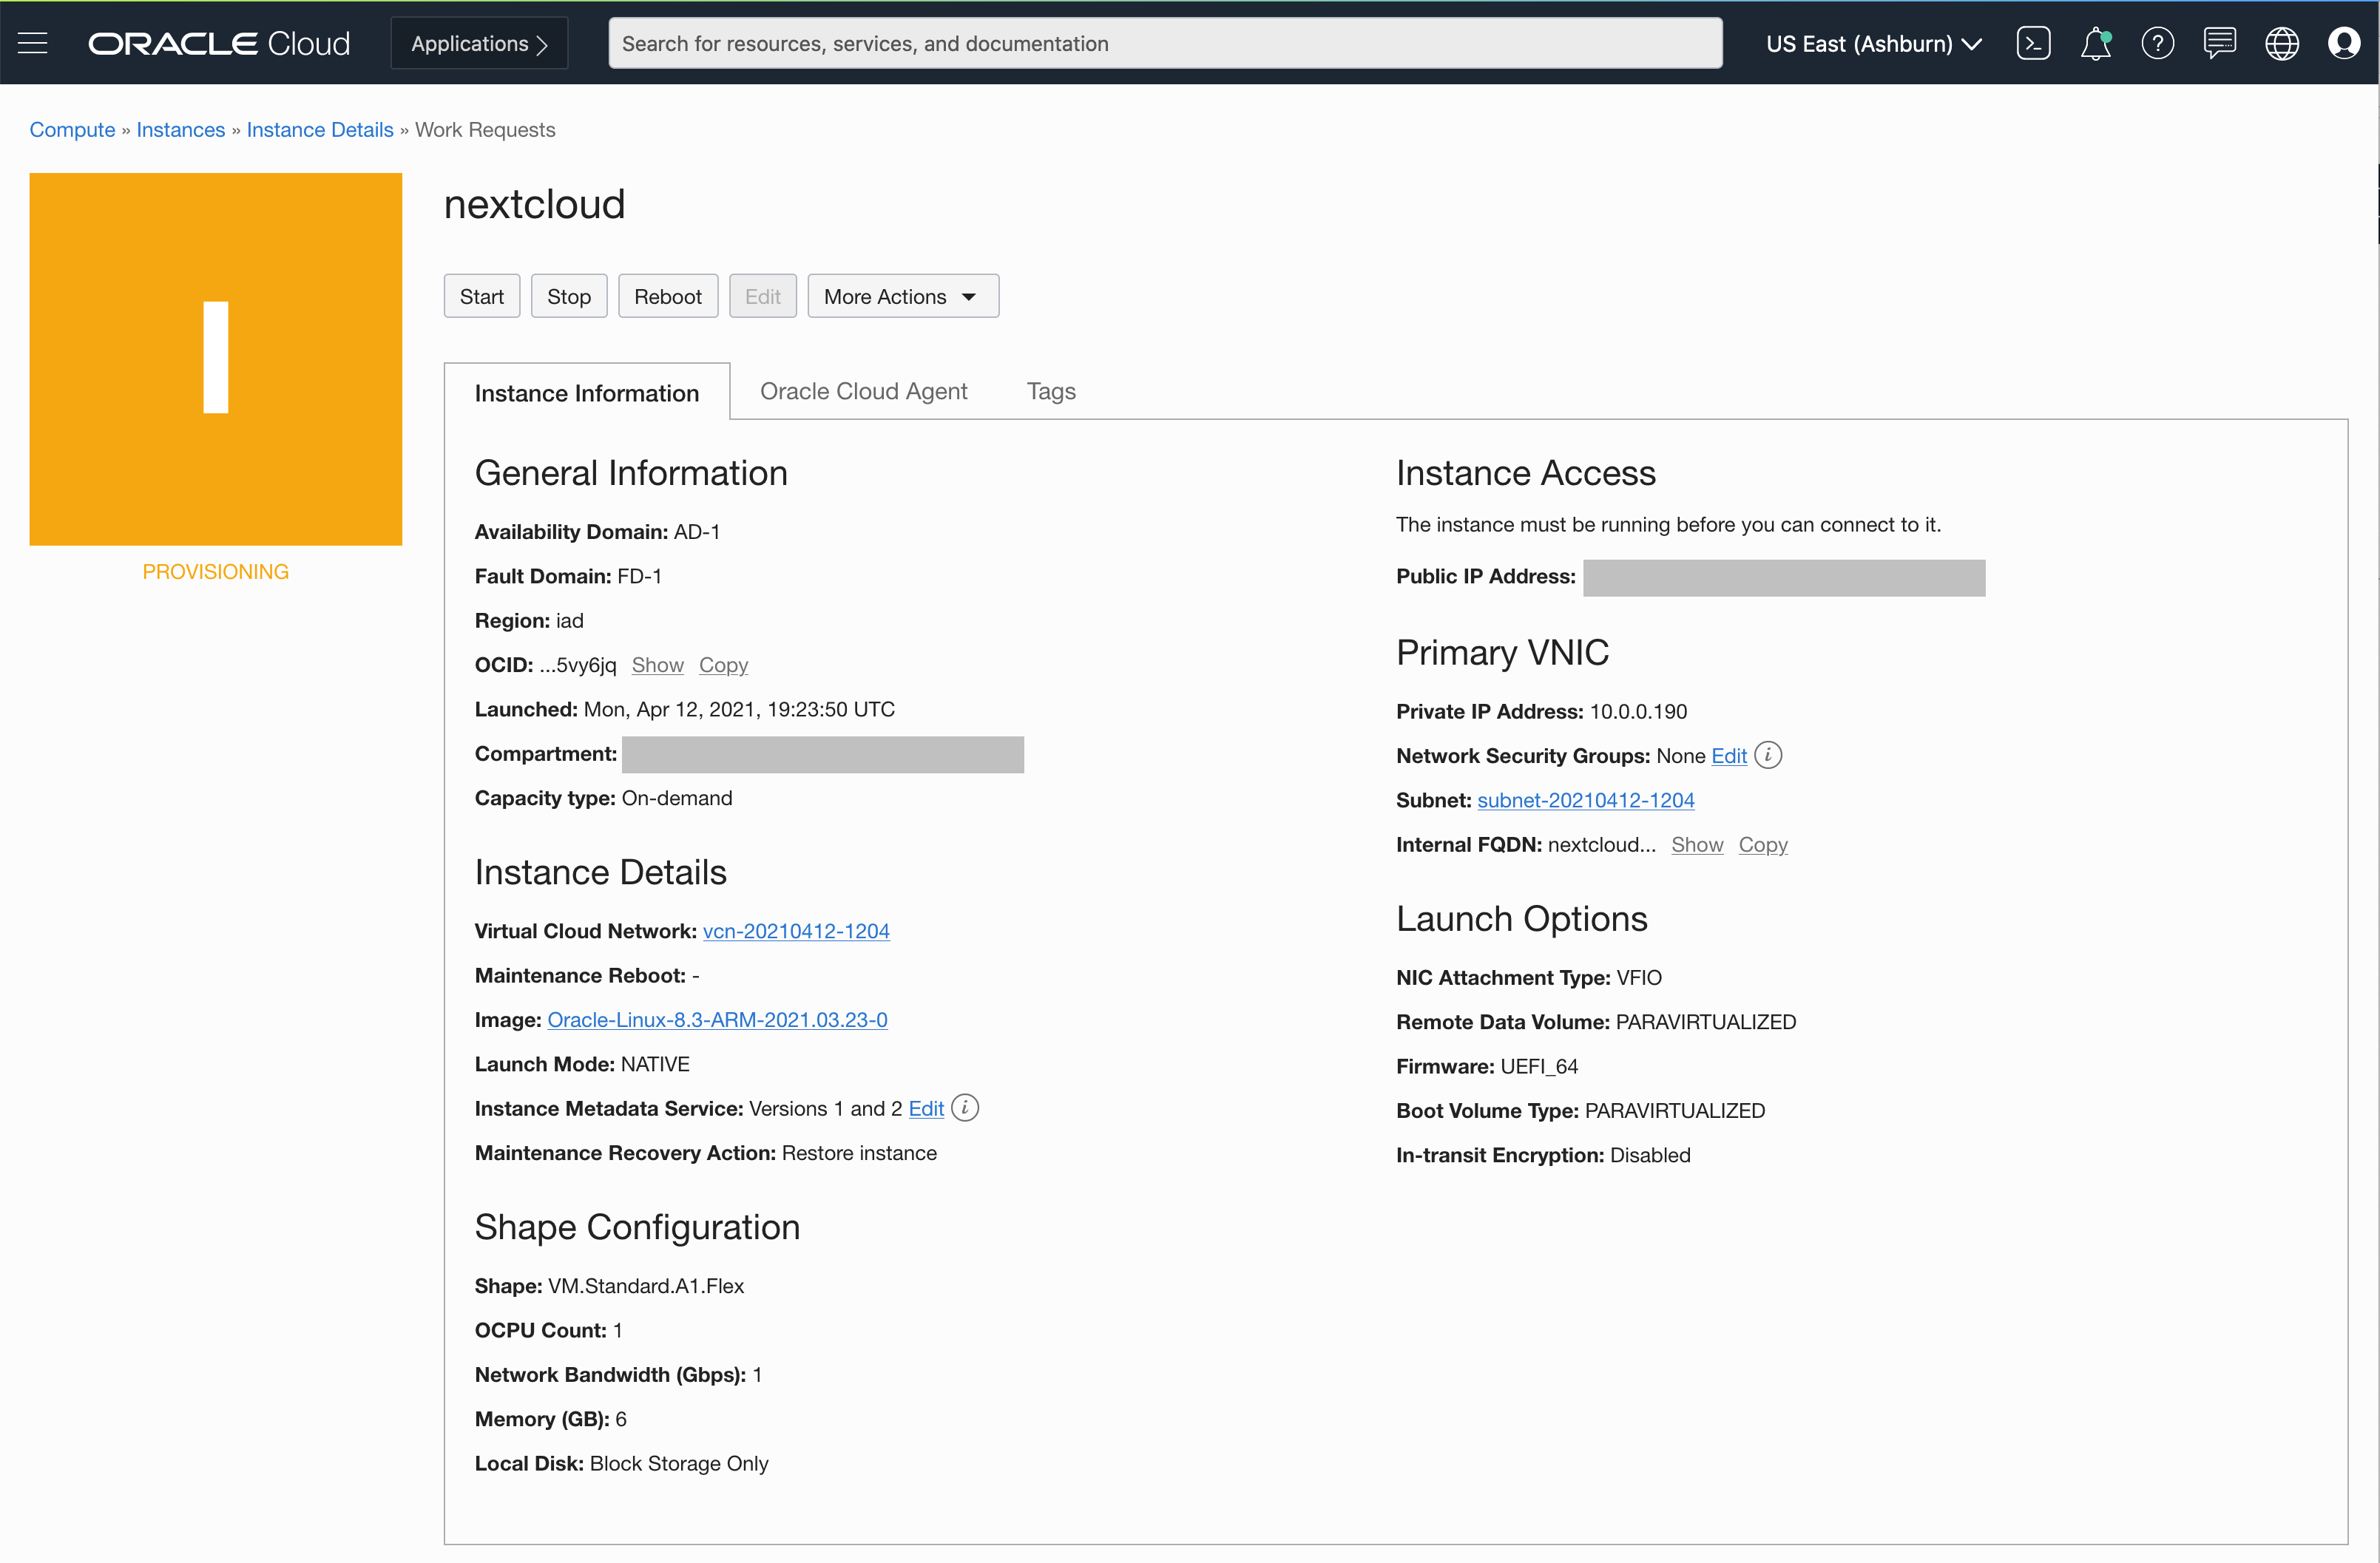Viewport: 2380px width, 1563px height.
Task: Switch to the Oracle Cloud Agent tab
Action: pos(863,391)
